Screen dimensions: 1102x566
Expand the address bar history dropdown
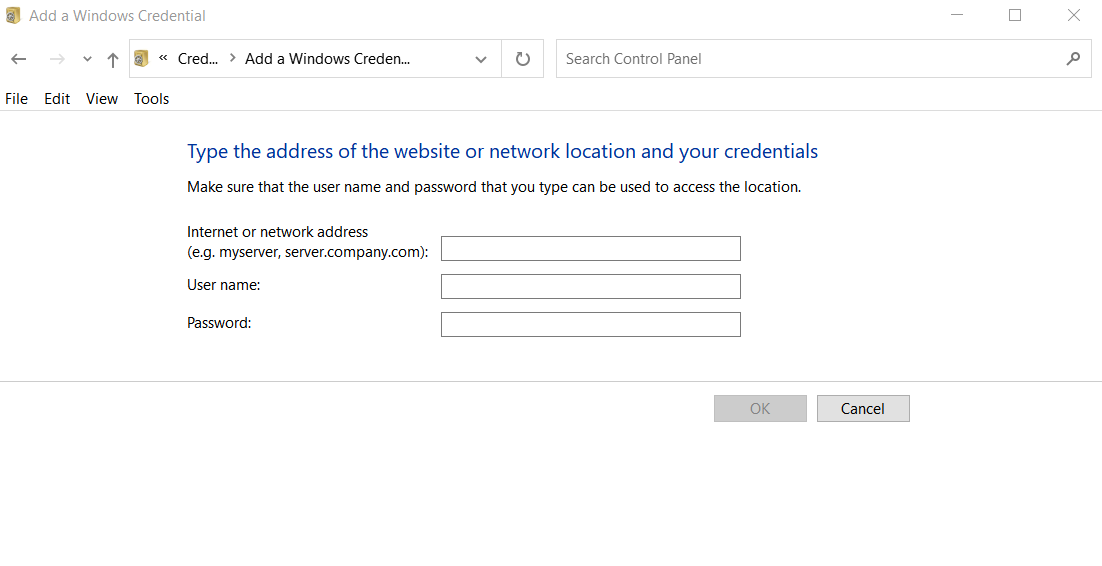(x=481, y=59)
